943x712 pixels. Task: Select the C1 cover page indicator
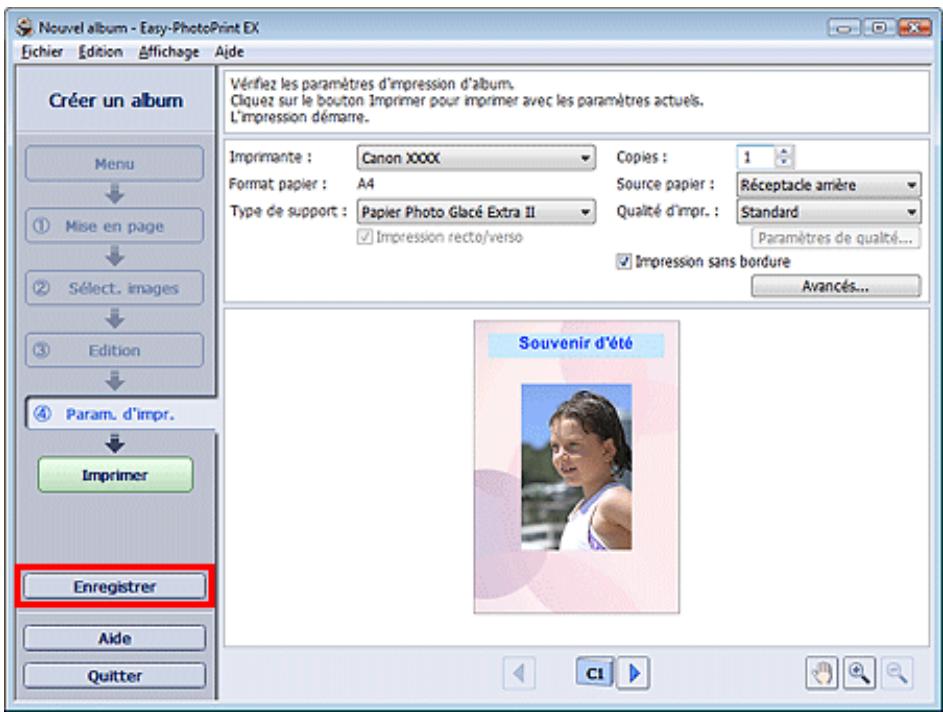click(595, 673)
